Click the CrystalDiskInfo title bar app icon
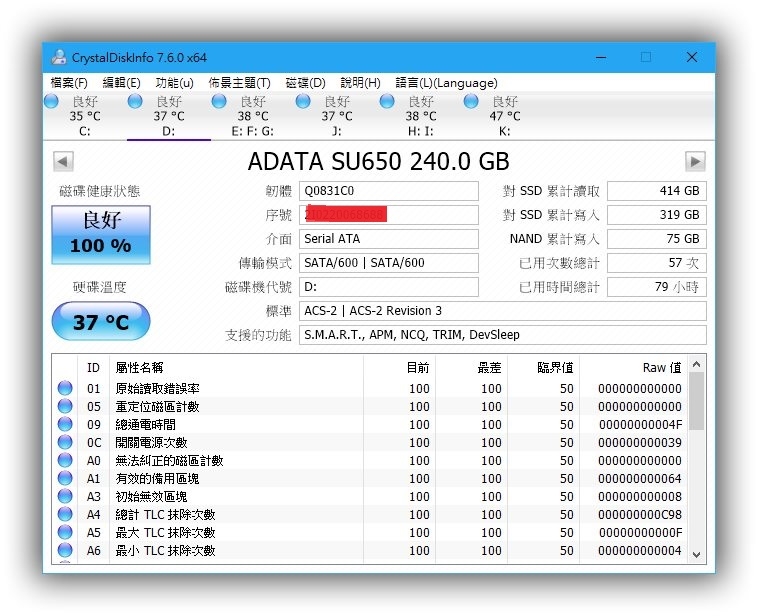 [59, 58]
